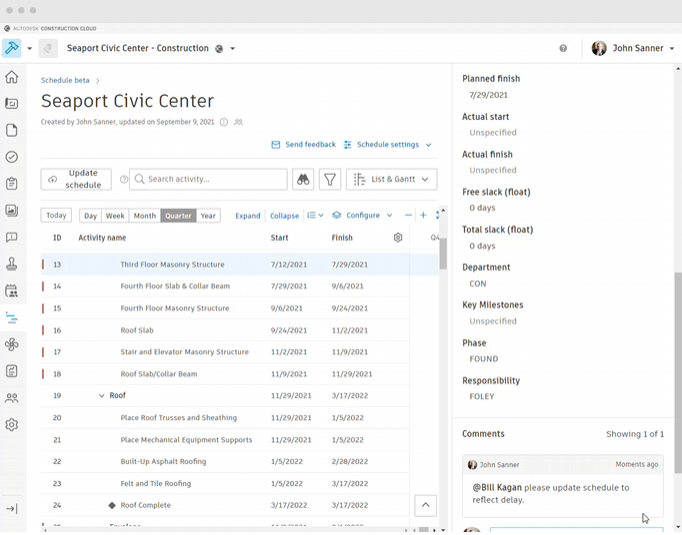Click the Send feedback link
This screenshot has width=682, height=535.
tap(303, 145)
